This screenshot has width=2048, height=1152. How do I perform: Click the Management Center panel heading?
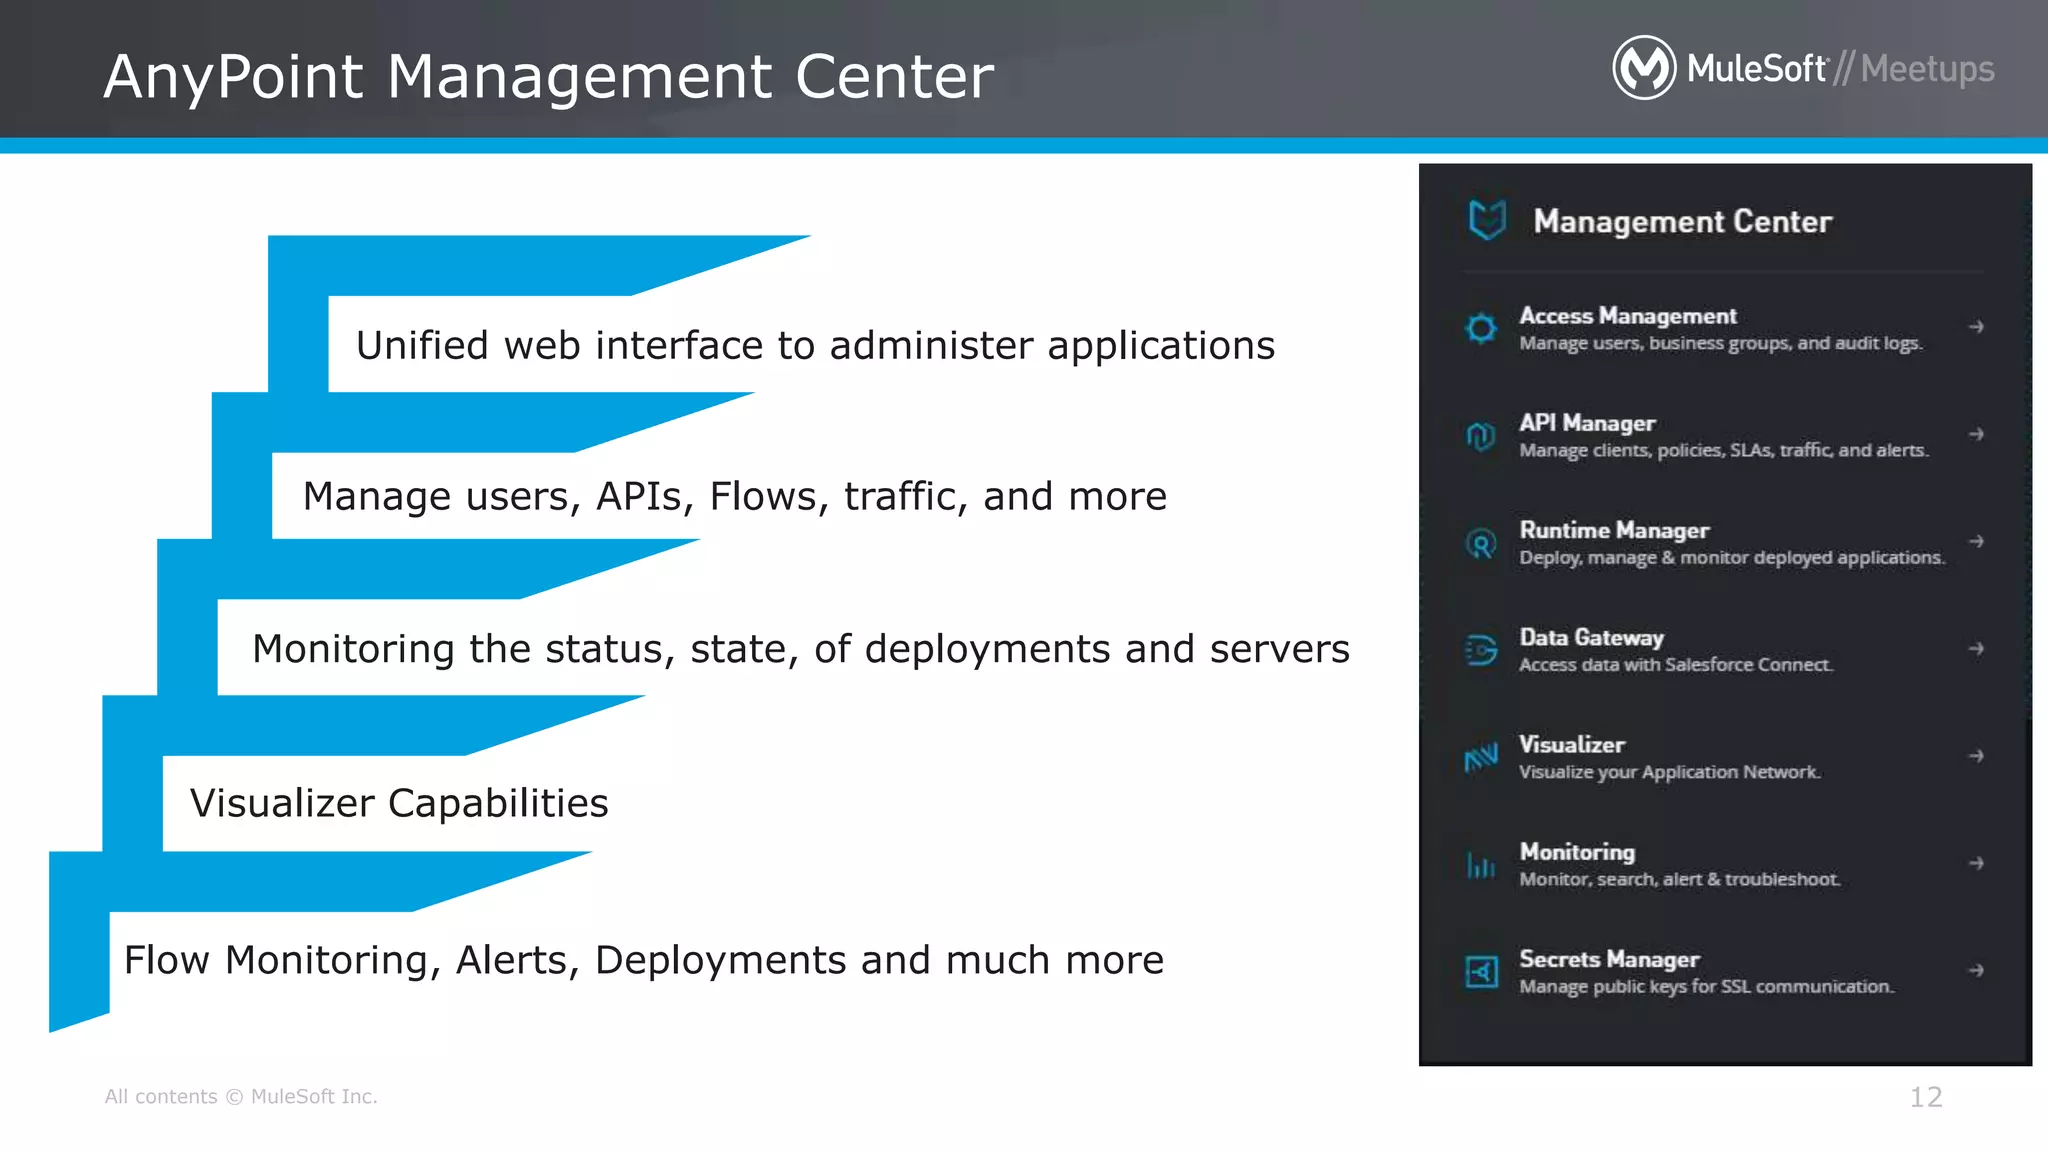tap(1682, 221)
